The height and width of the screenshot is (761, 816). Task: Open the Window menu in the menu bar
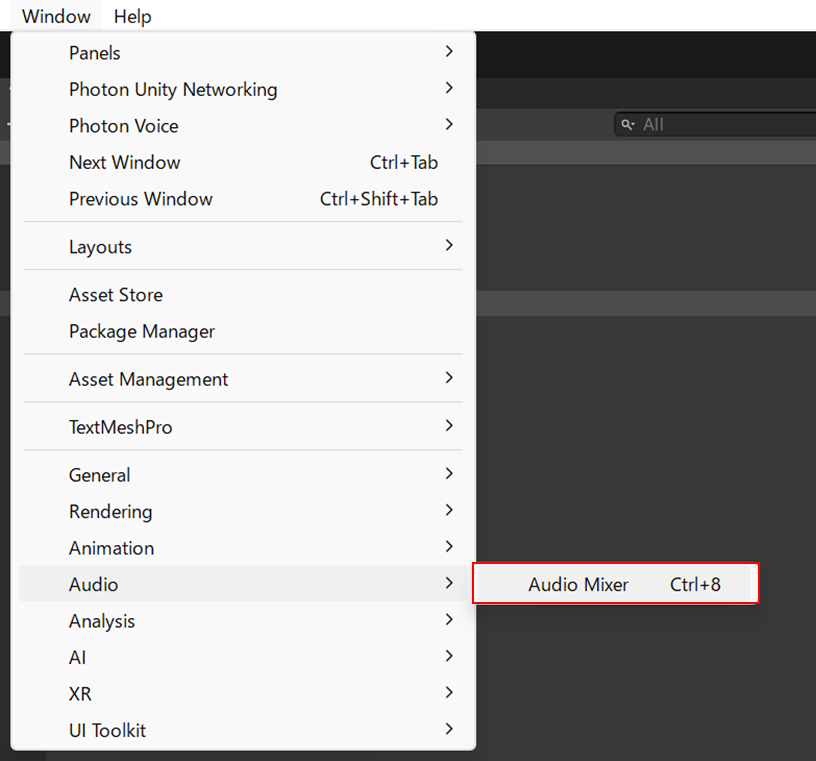point(56,16)
